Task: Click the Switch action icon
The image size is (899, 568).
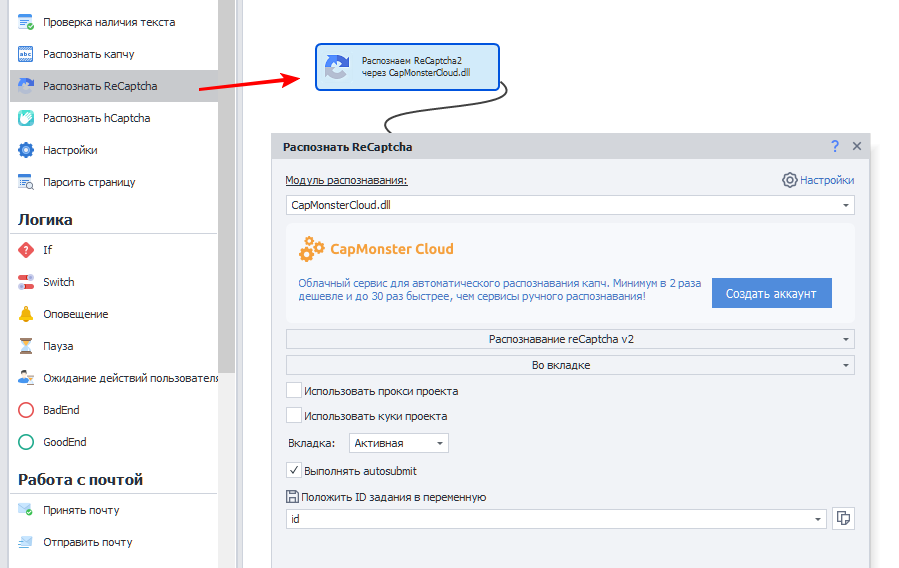Action: pos(26,282)
